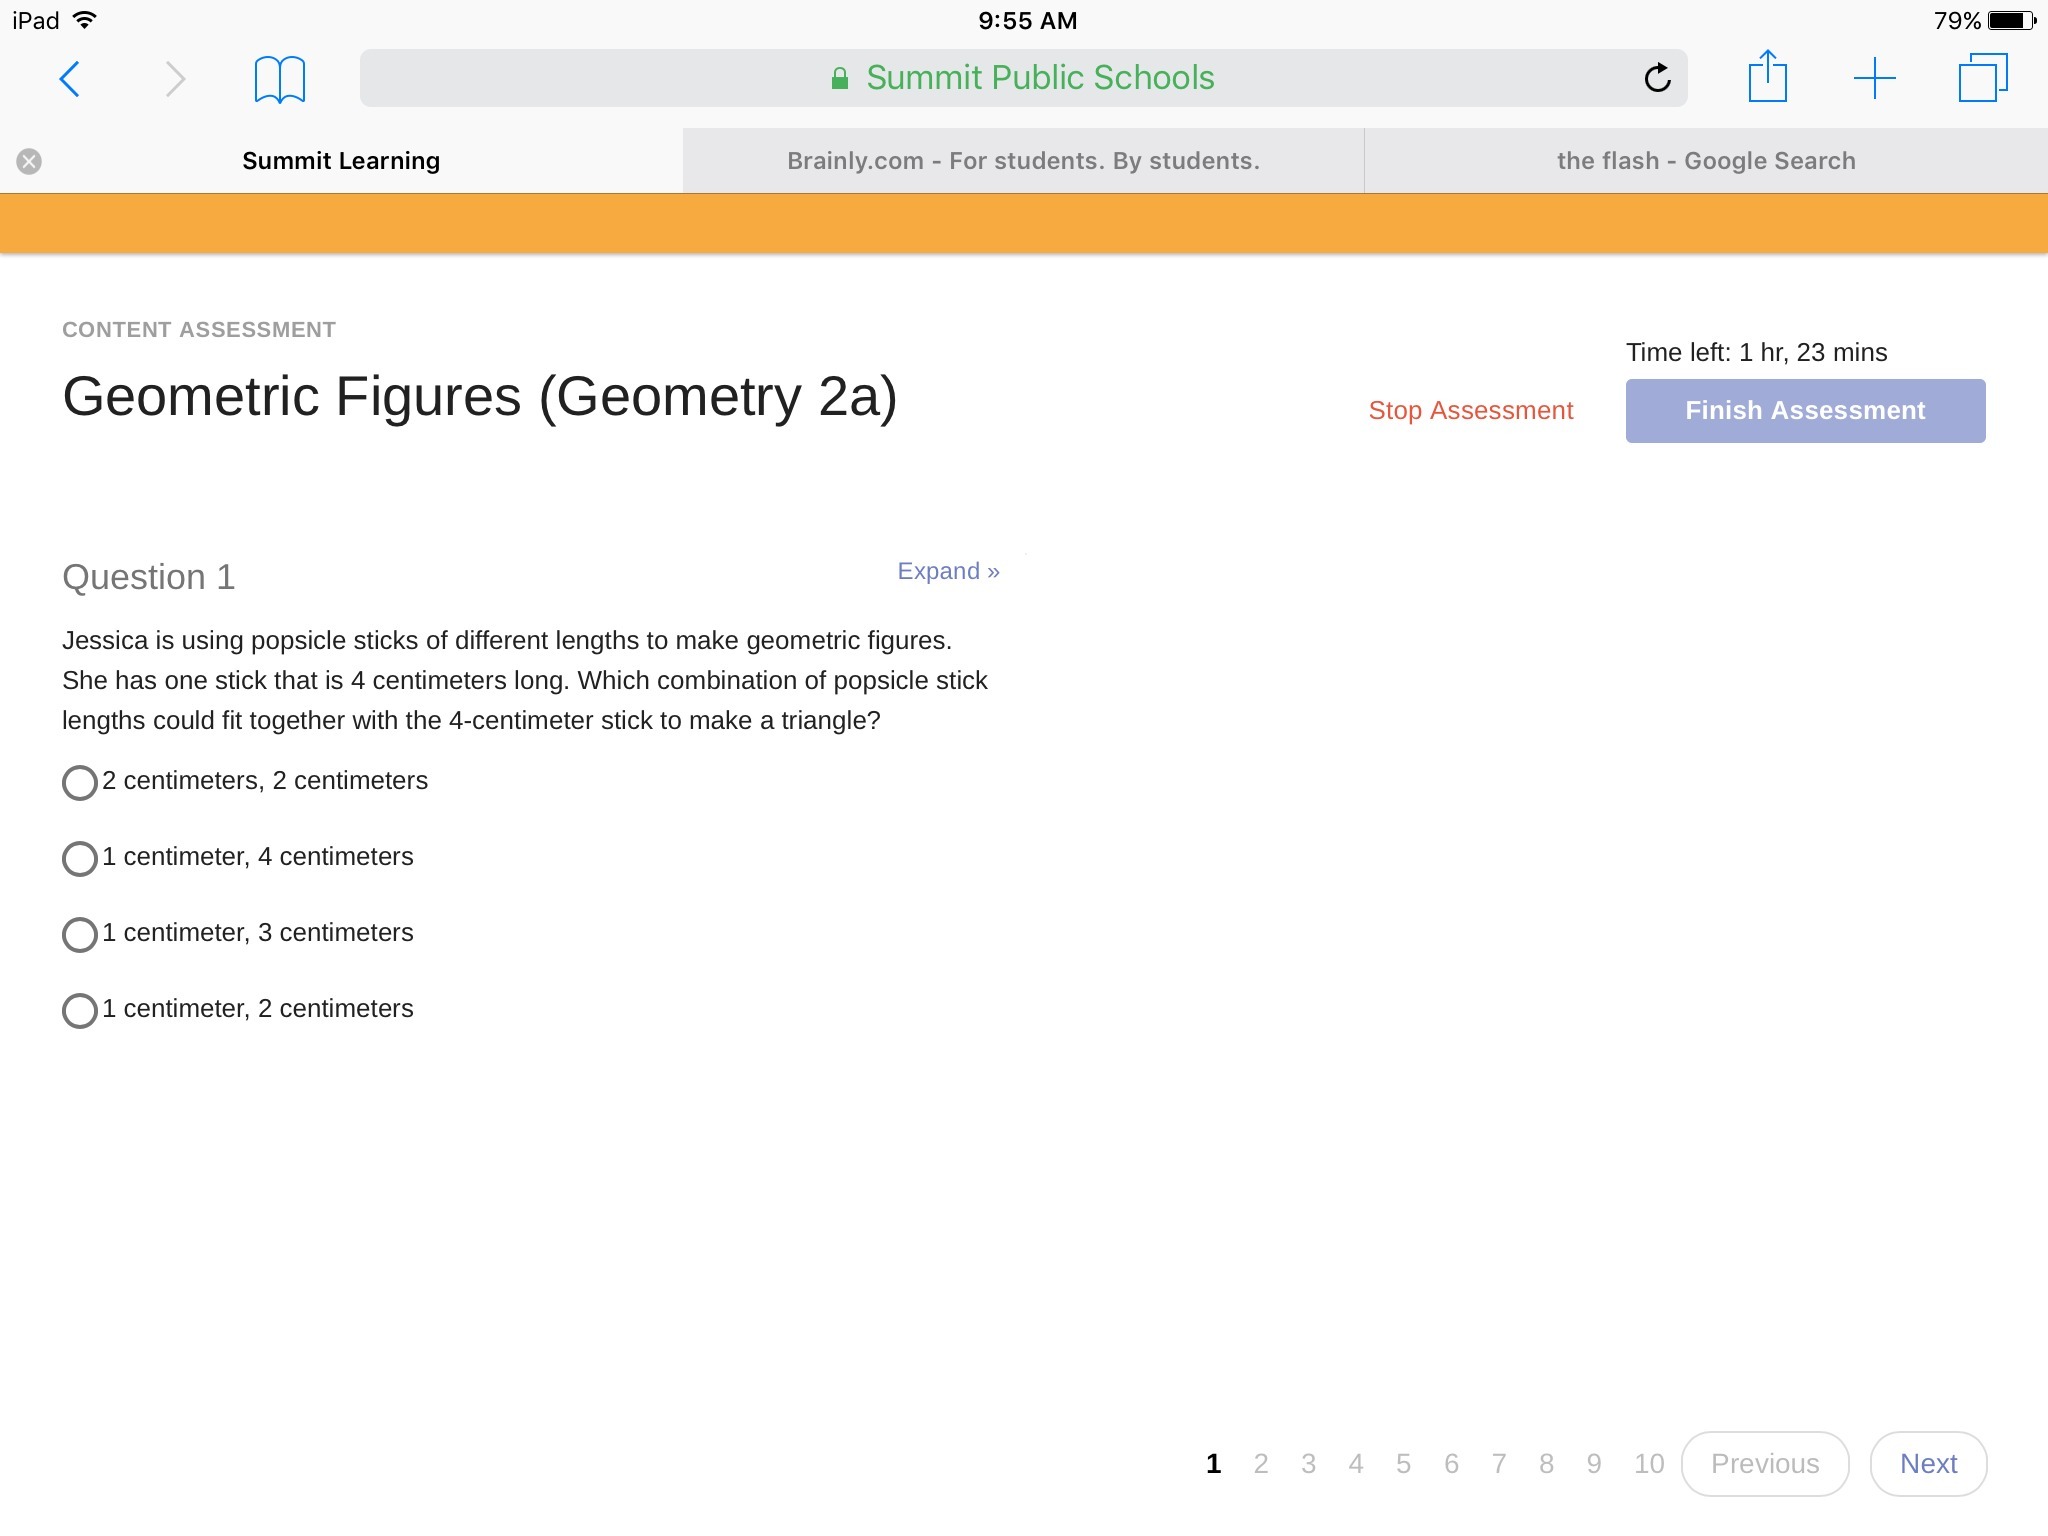
Task: Click the Finish Assessment button
Action: click(1805, 411)
